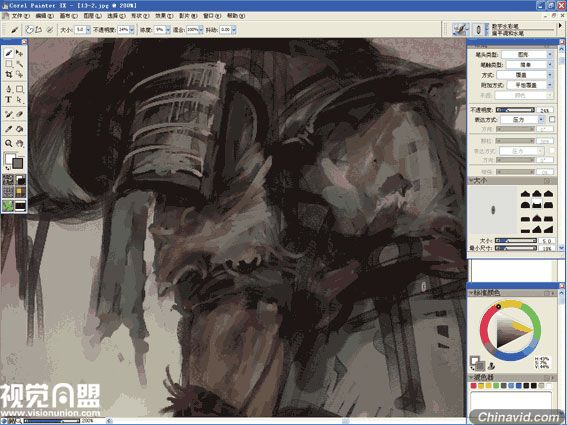Select the Magic Wand tool

coord(20,64)
